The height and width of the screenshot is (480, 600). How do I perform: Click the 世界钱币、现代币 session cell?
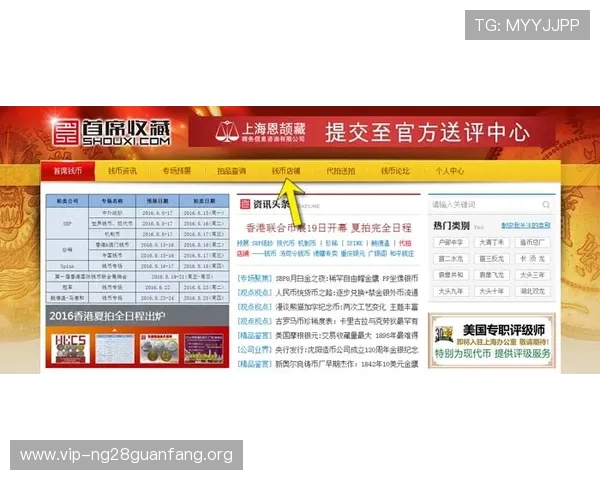[x=112, y=224]
